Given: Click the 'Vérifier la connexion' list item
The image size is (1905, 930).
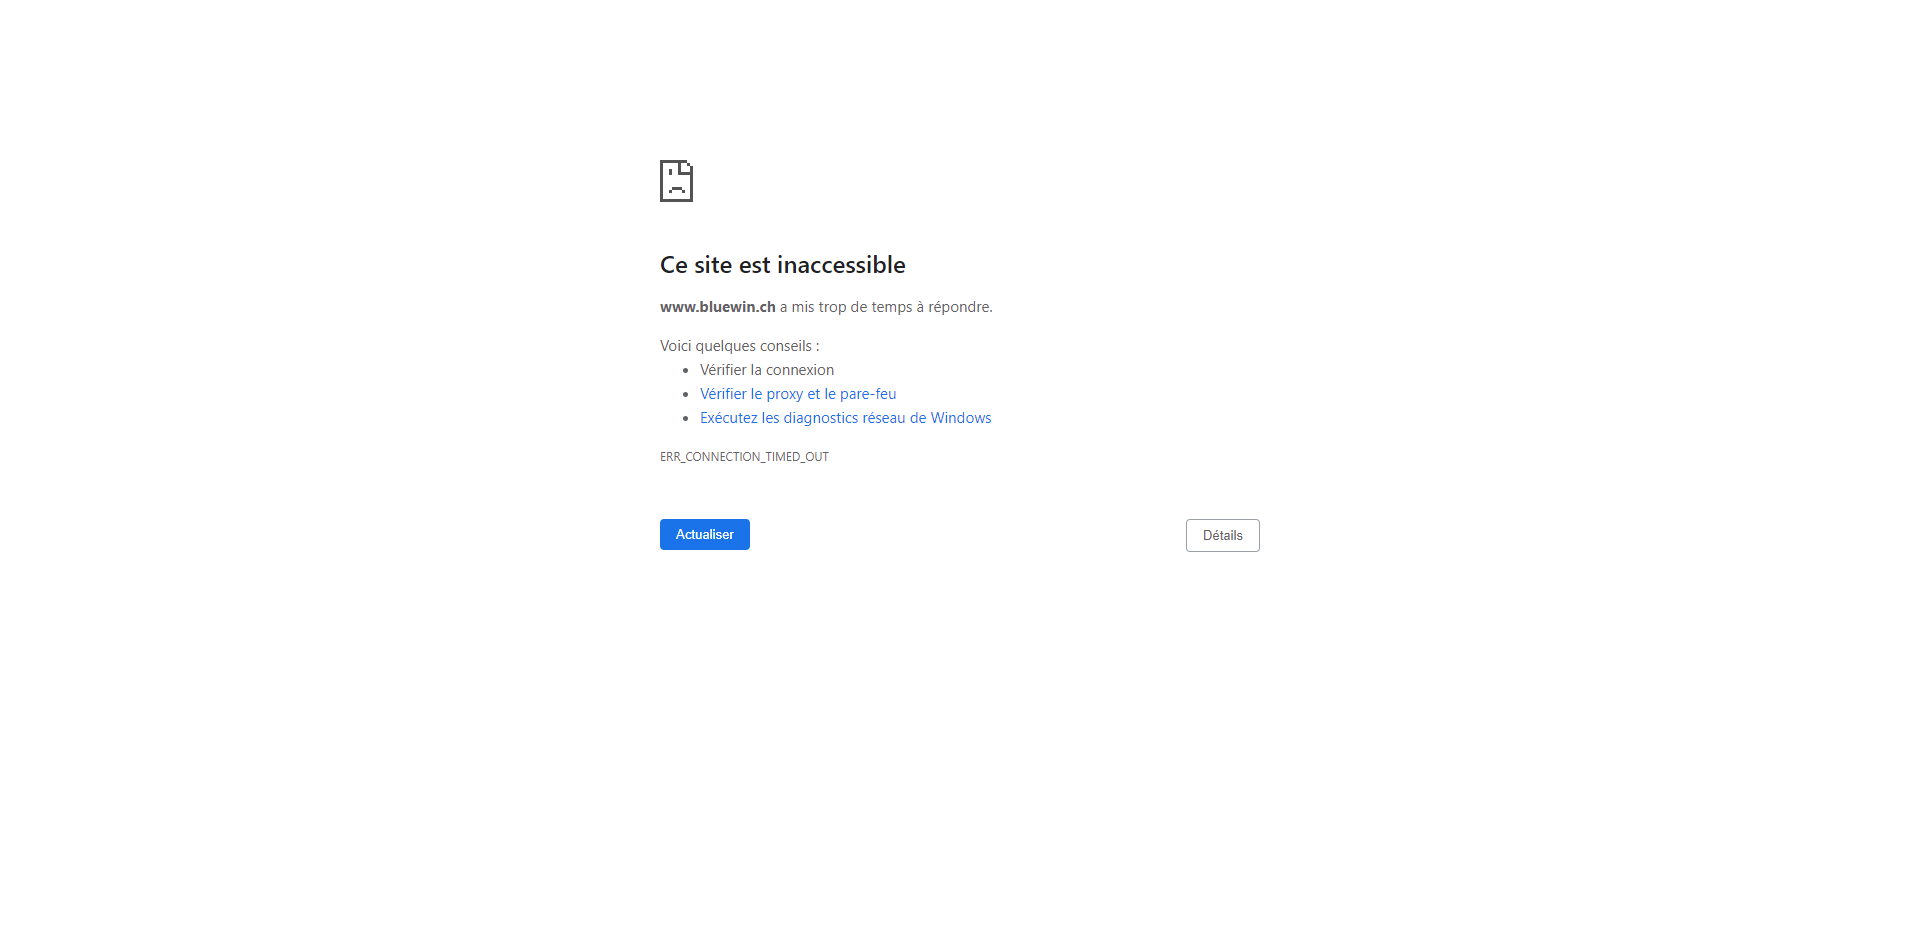Looking at the screenshot, I should 767,370.
